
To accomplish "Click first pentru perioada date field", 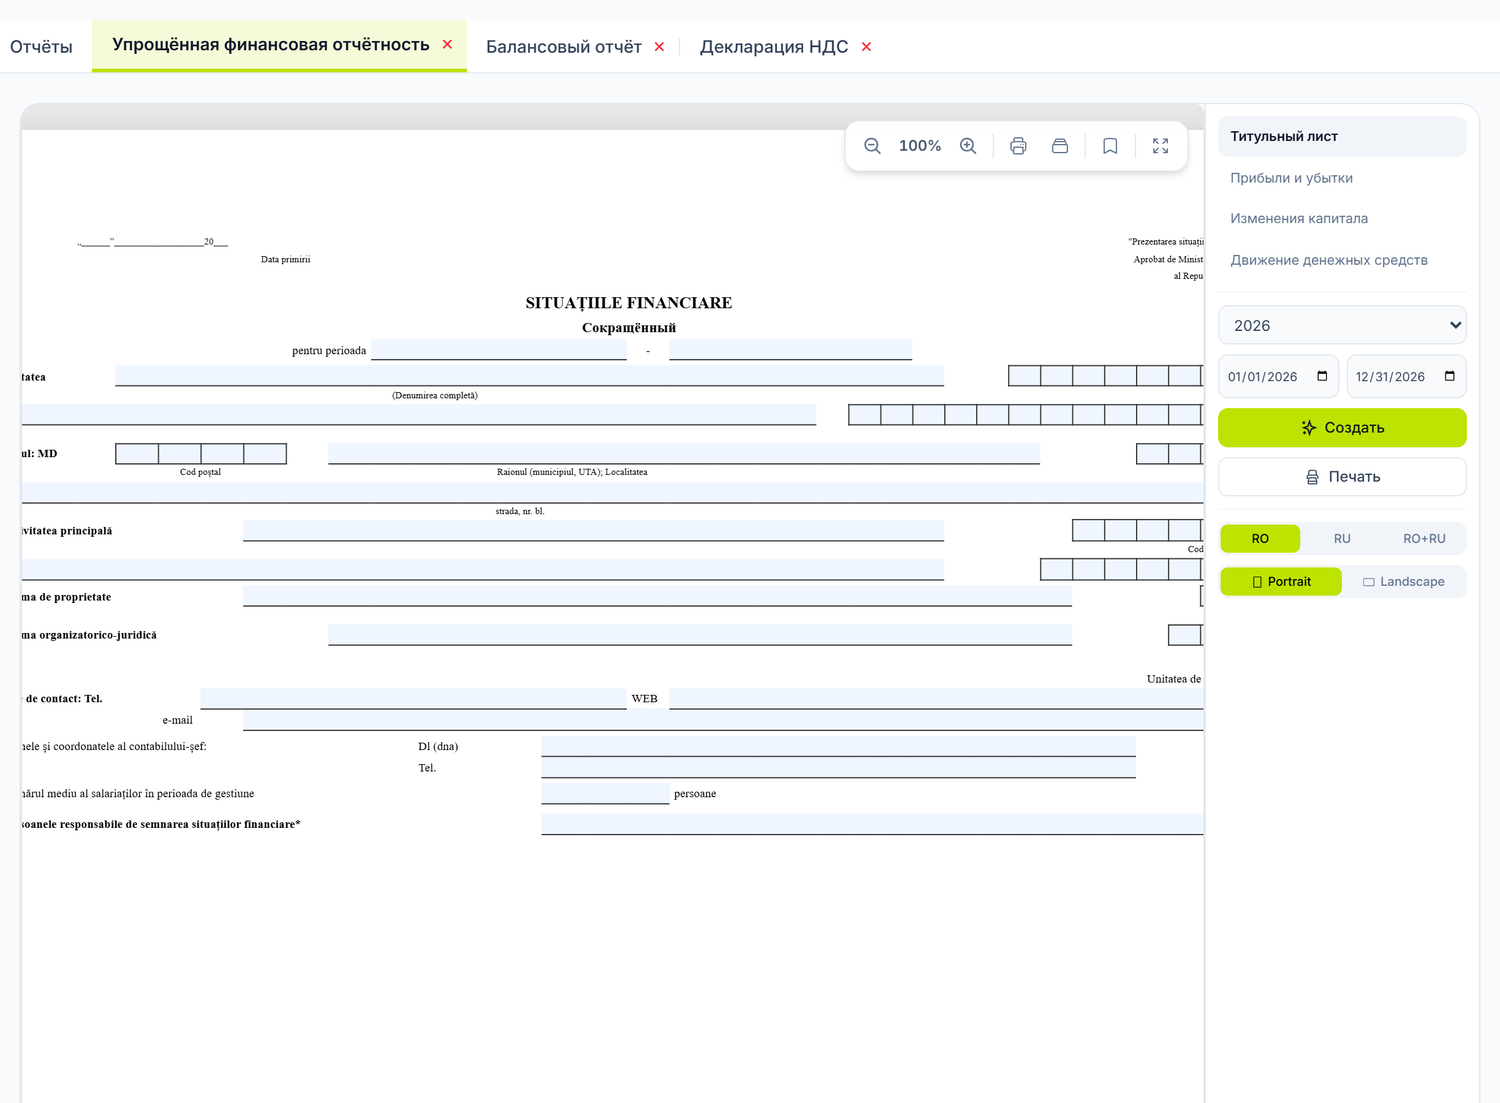I will 498,350.
